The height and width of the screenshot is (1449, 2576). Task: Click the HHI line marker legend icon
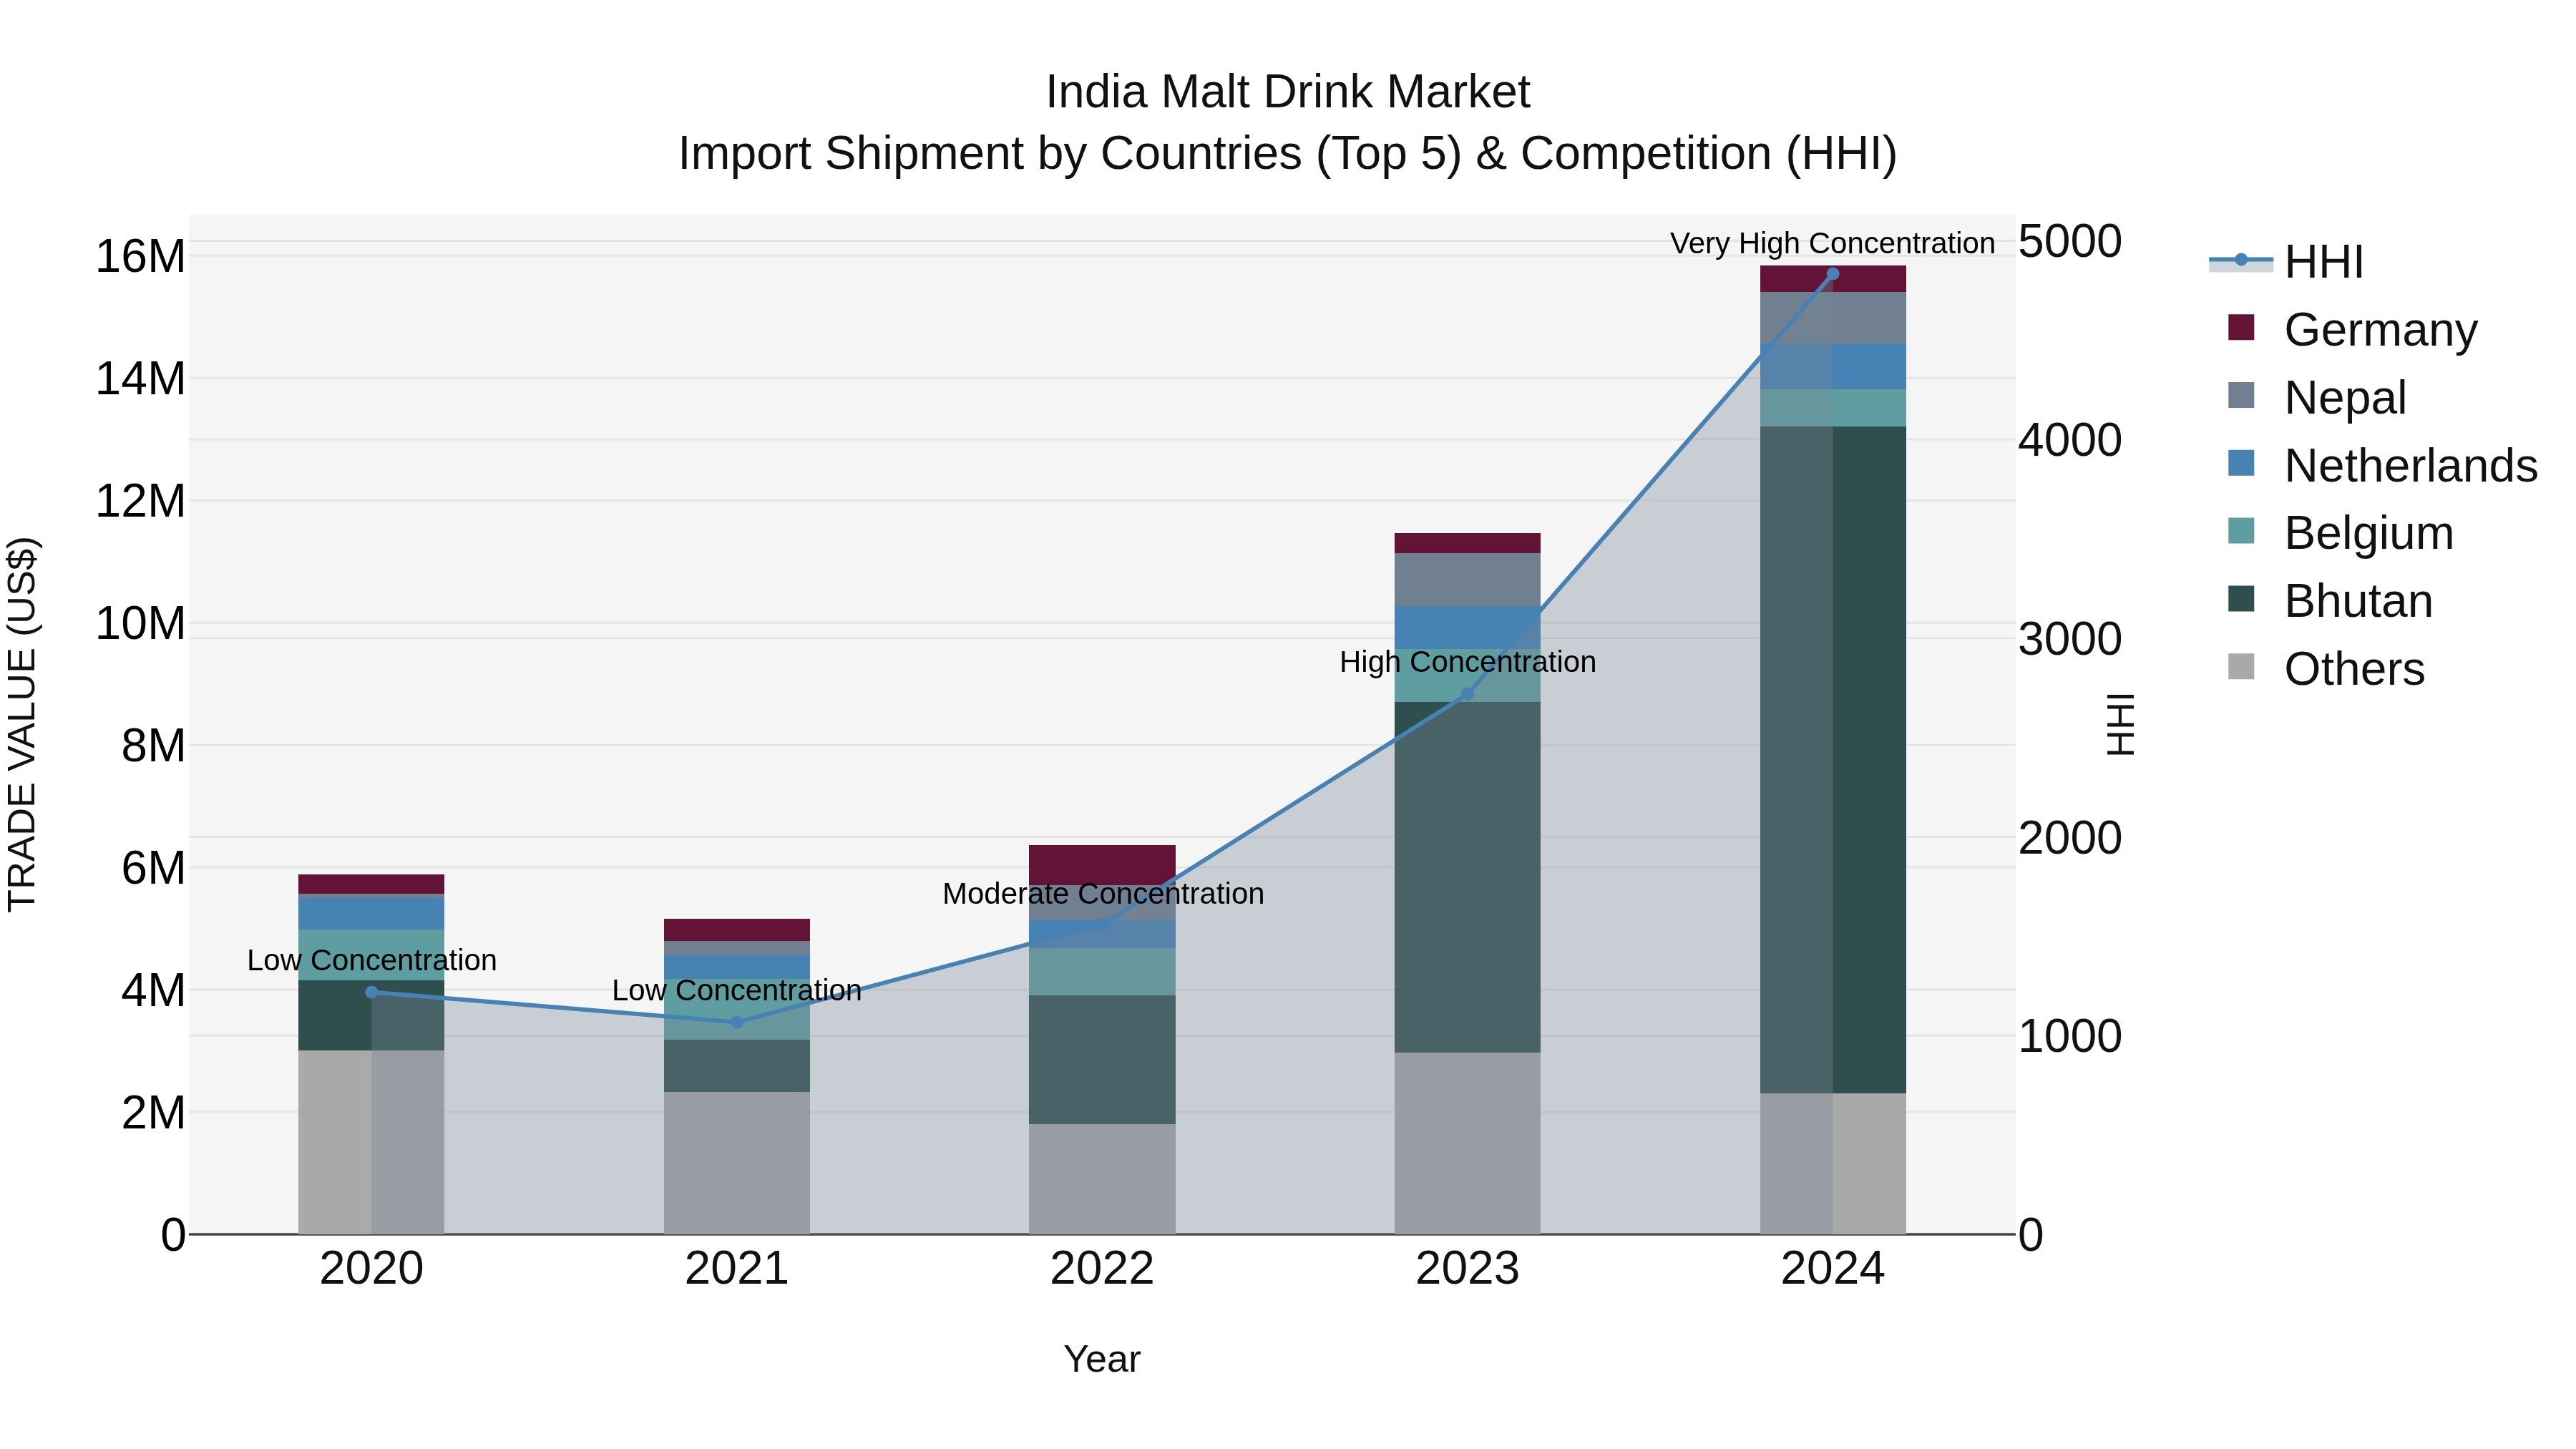click(x=2241, y=260)
